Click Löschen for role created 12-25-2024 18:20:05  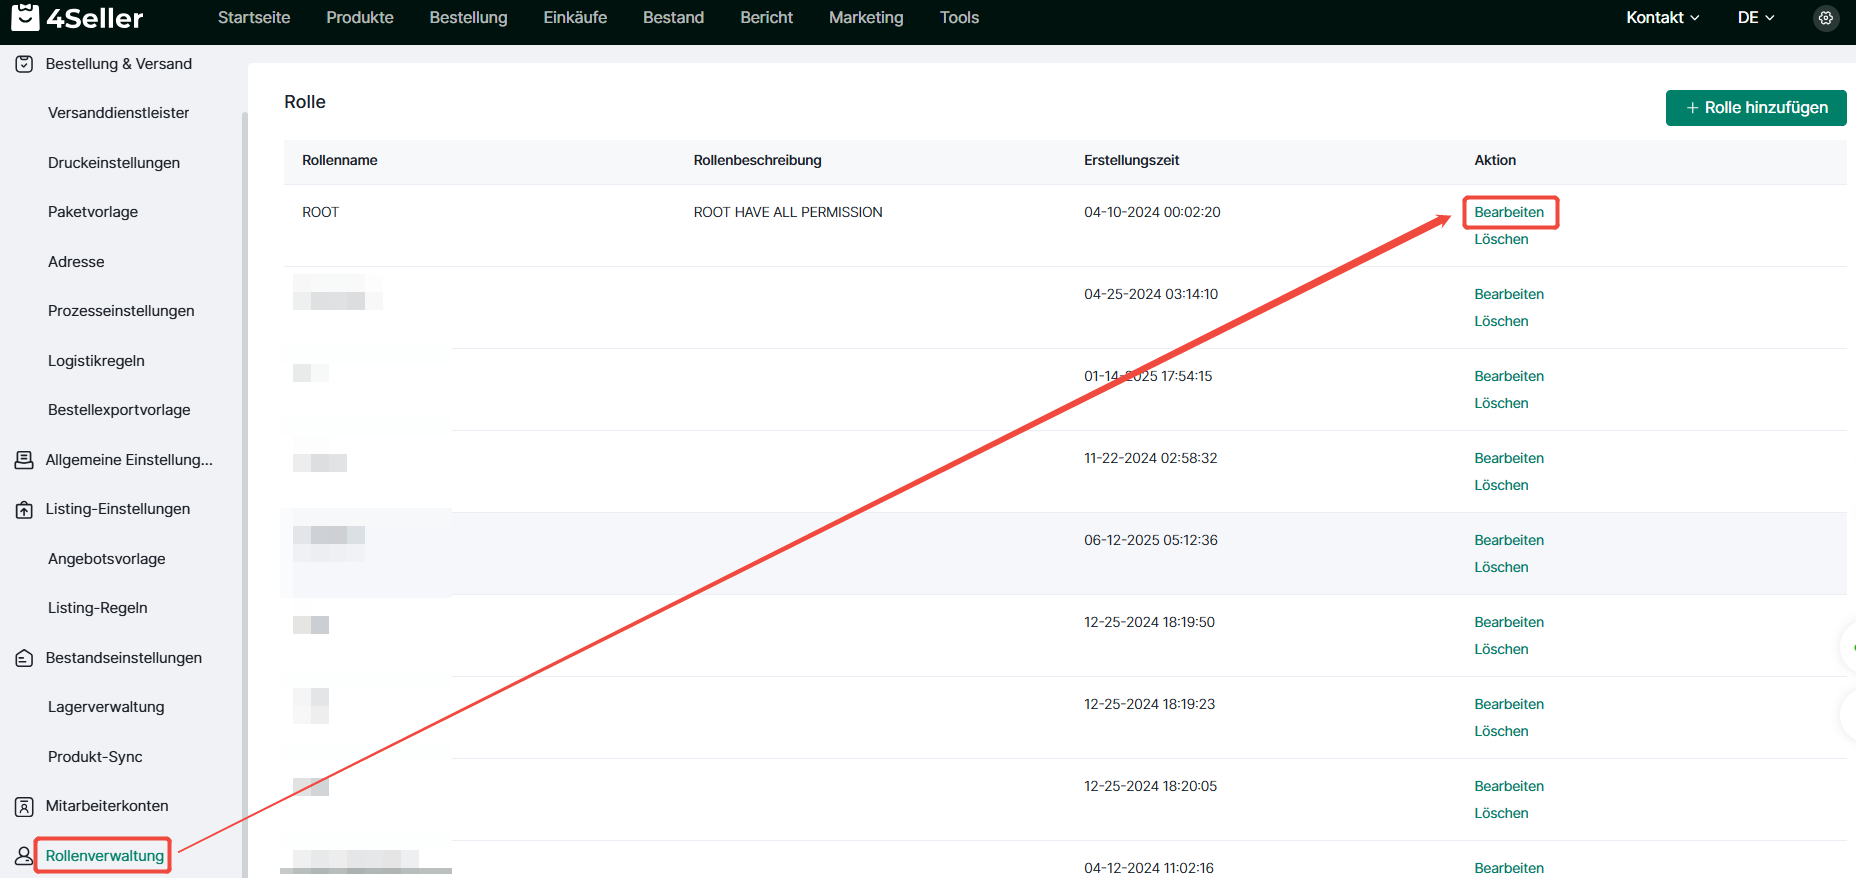1501,813
